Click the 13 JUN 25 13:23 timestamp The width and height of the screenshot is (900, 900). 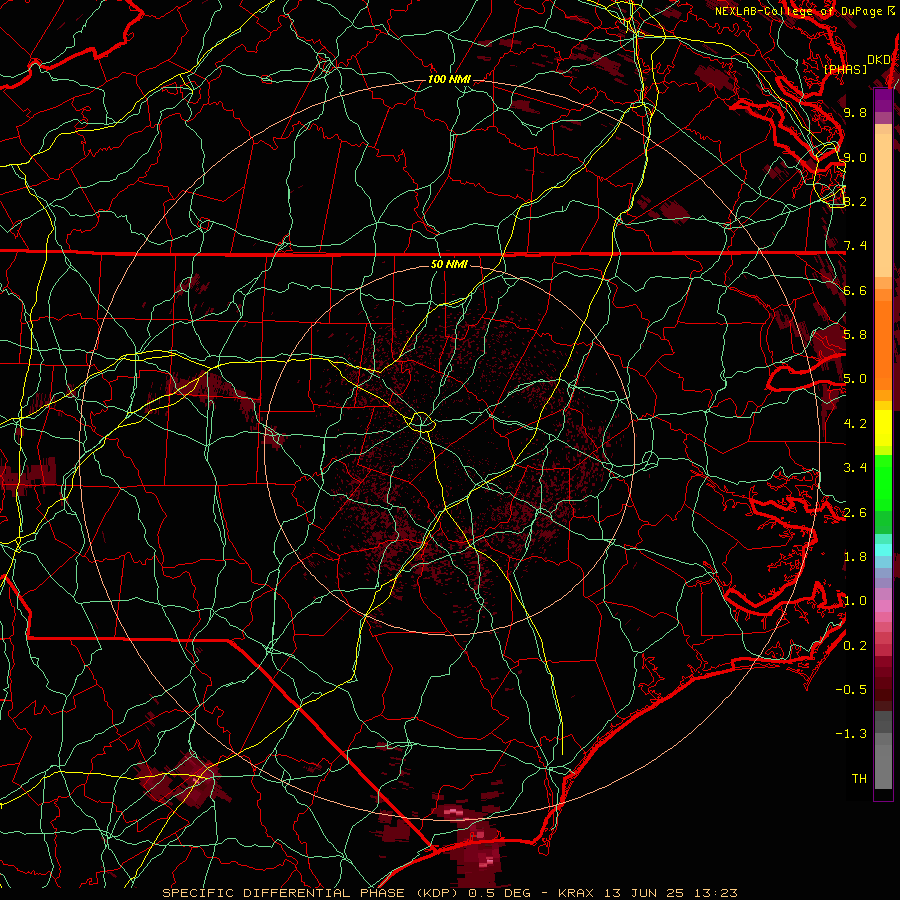point(670,893)
